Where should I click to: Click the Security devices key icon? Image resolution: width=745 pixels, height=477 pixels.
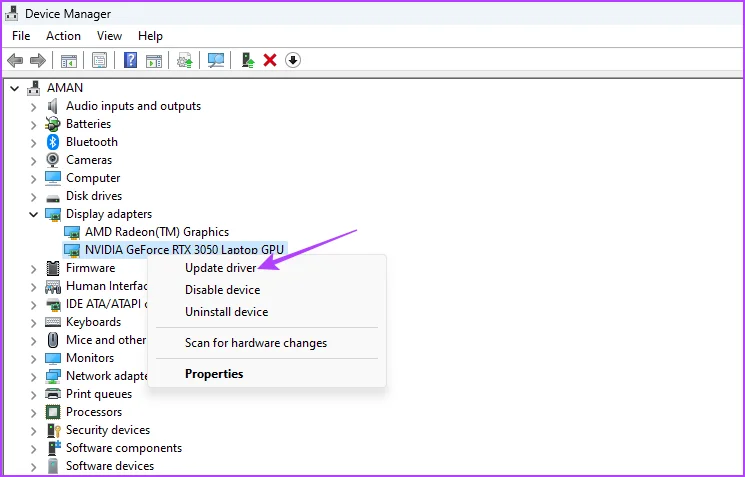pyautogui.click(x=54, y=430)
